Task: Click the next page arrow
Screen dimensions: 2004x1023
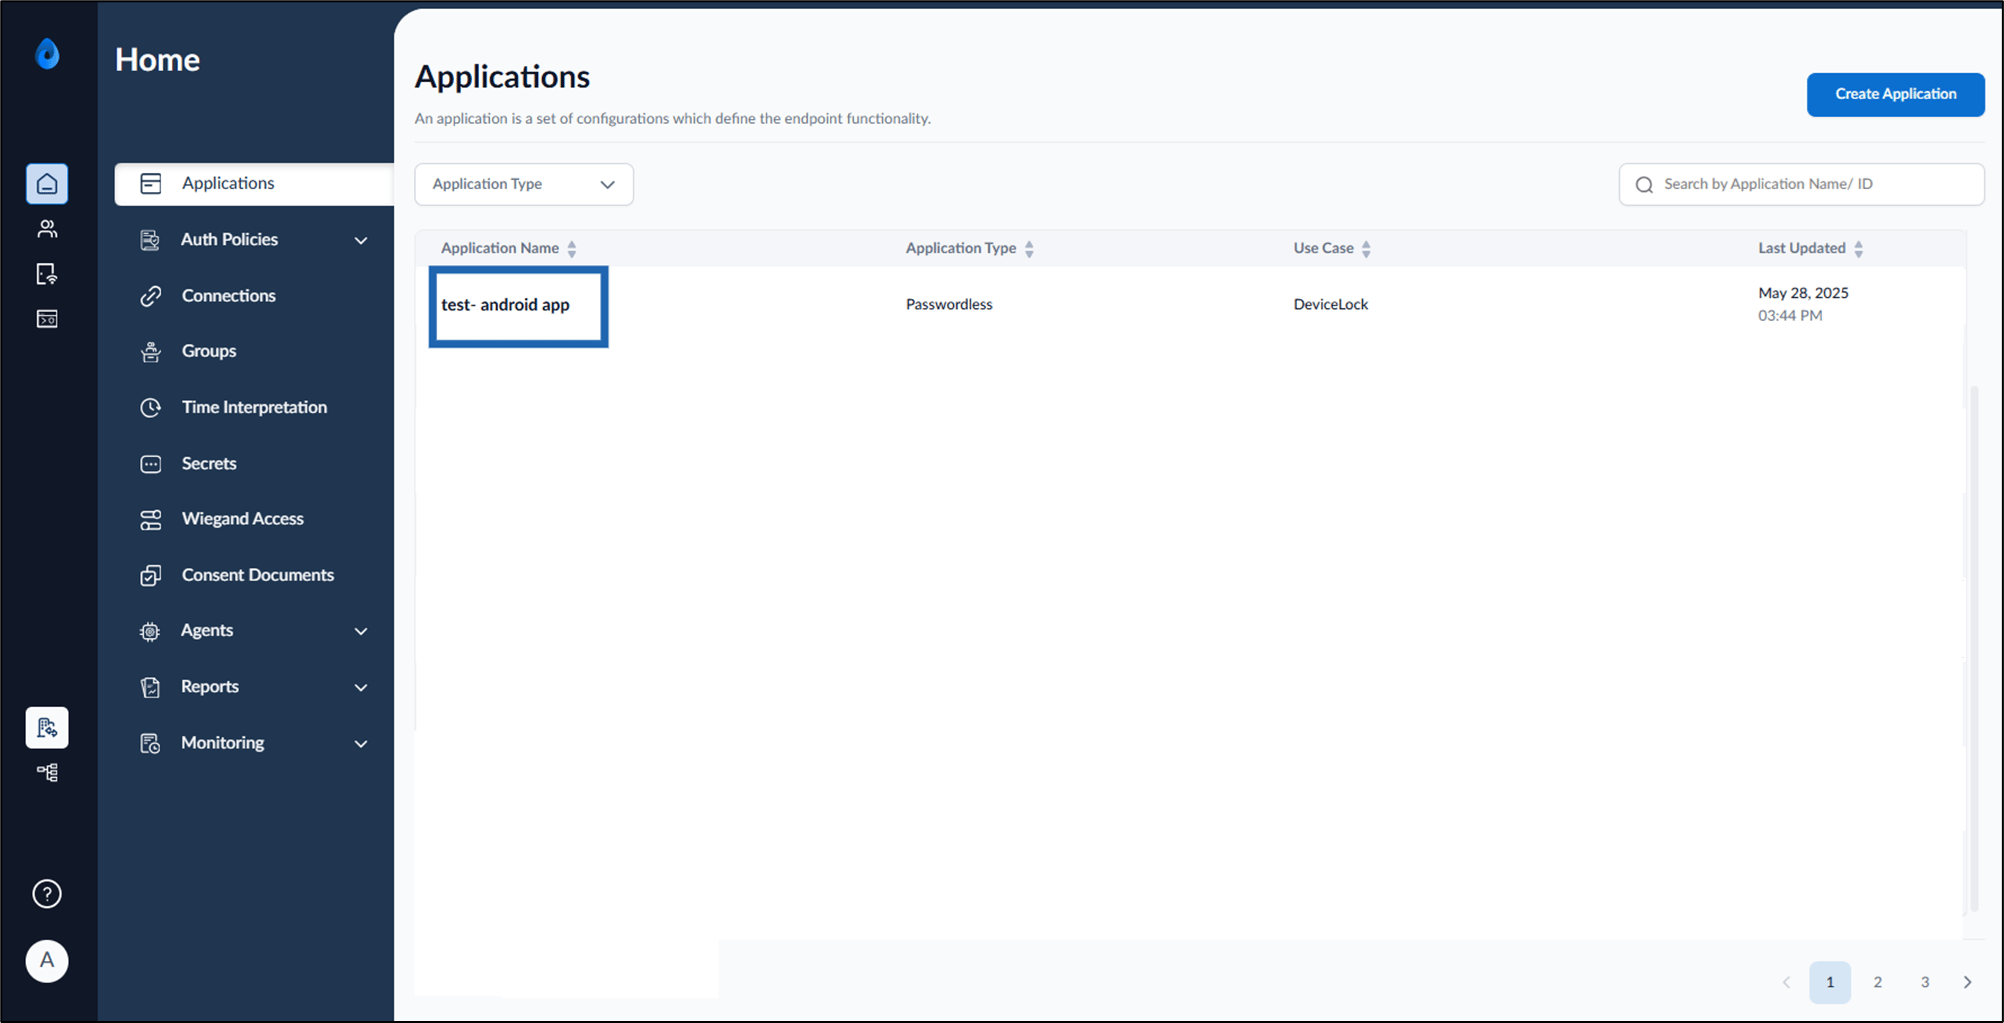Action: point(1967,982)
